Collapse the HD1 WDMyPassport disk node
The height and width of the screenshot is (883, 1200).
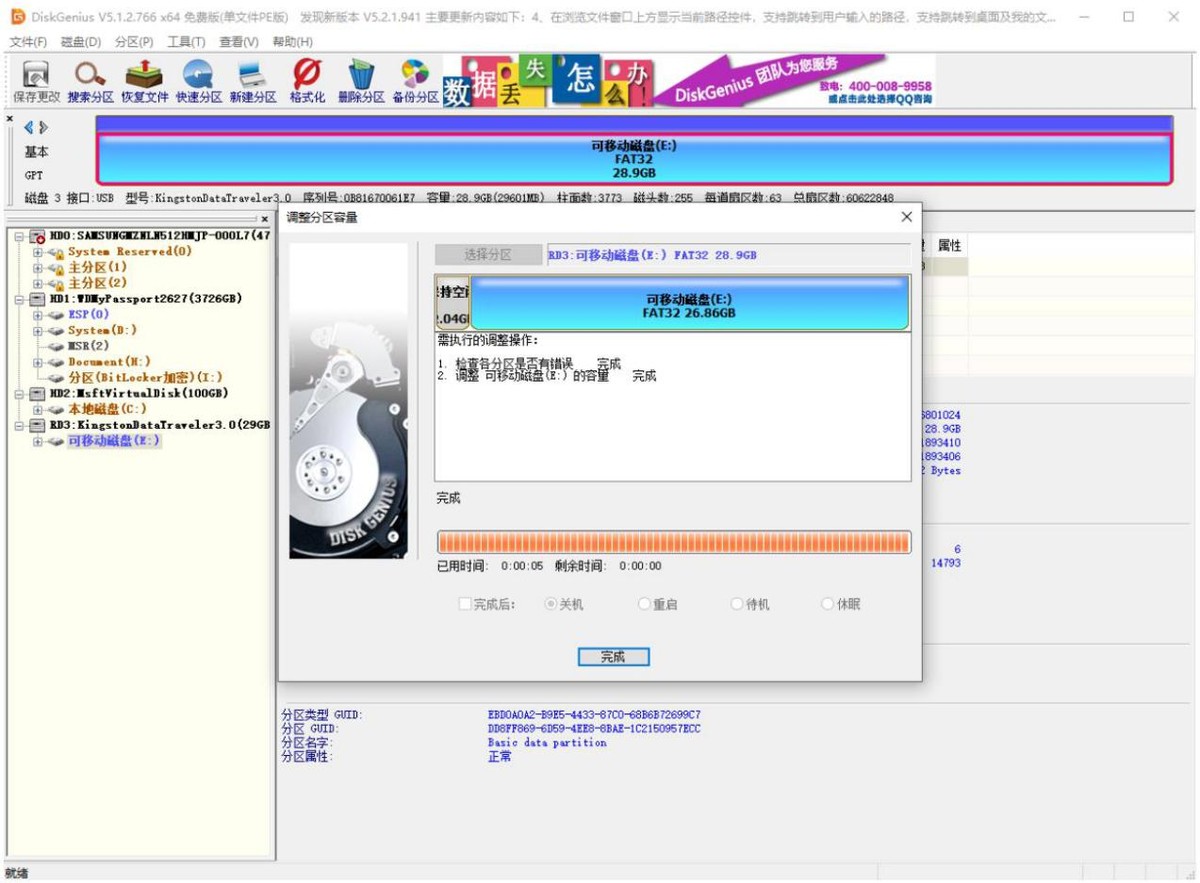[x=20, y=299]
